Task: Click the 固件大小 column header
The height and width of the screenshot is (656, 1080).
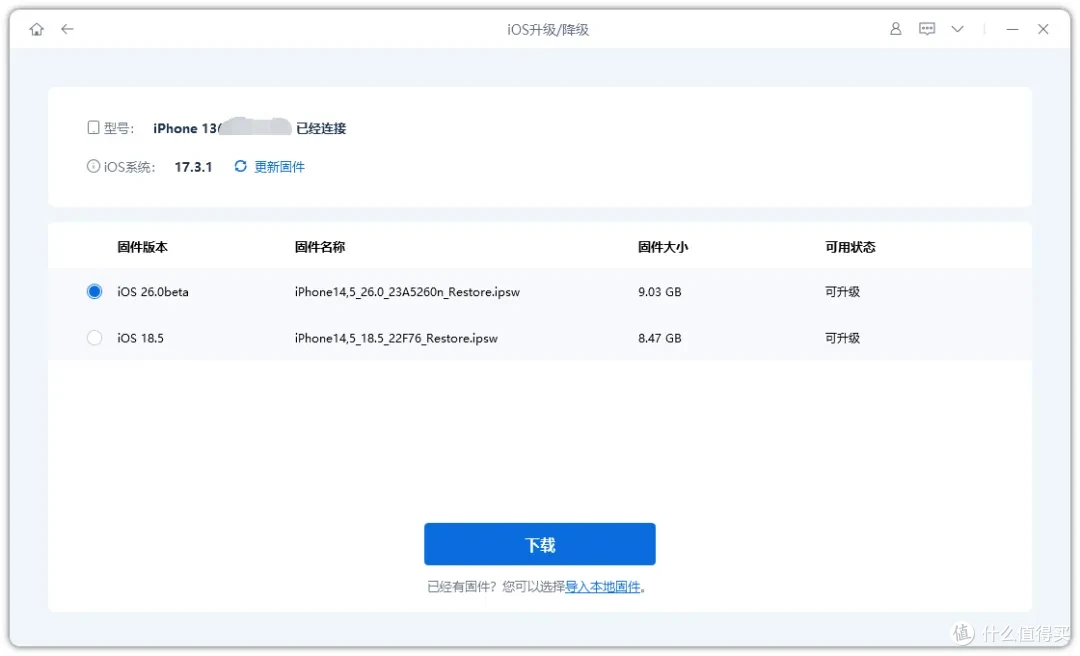Action: click(x=663, y=247)
